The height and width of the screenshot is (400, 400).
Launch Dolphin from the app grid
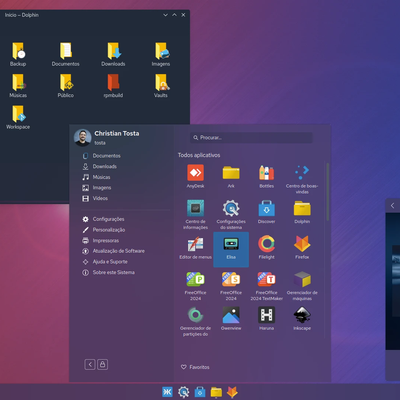coord(302,212)
